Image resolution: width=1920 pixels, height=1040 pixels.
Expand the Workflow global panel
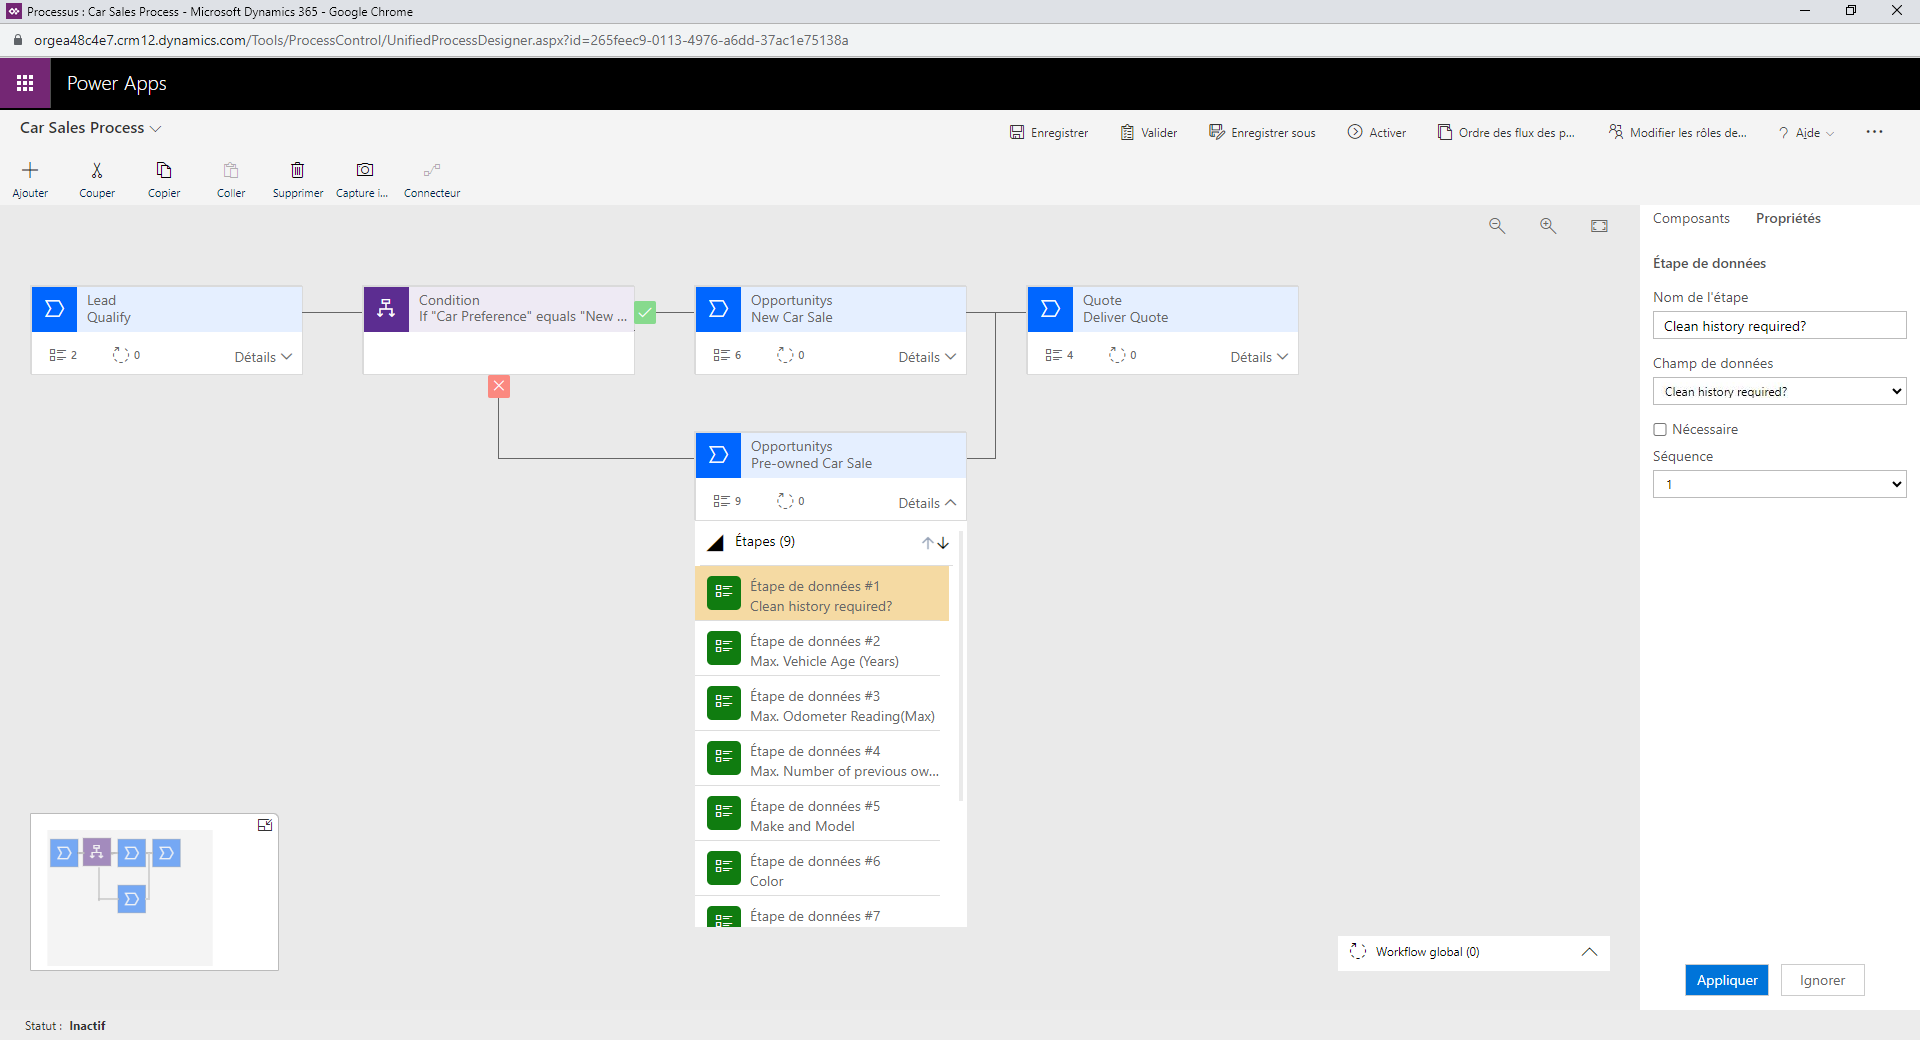pyautogui.click(x=1589, y=952)
